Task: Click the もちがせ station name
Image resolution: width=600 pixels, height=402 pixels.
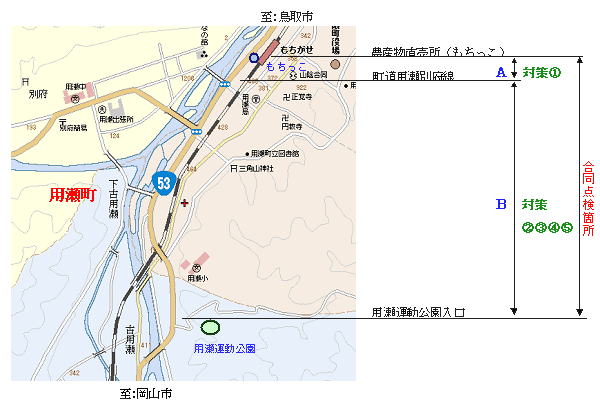Action: (299, 47)
